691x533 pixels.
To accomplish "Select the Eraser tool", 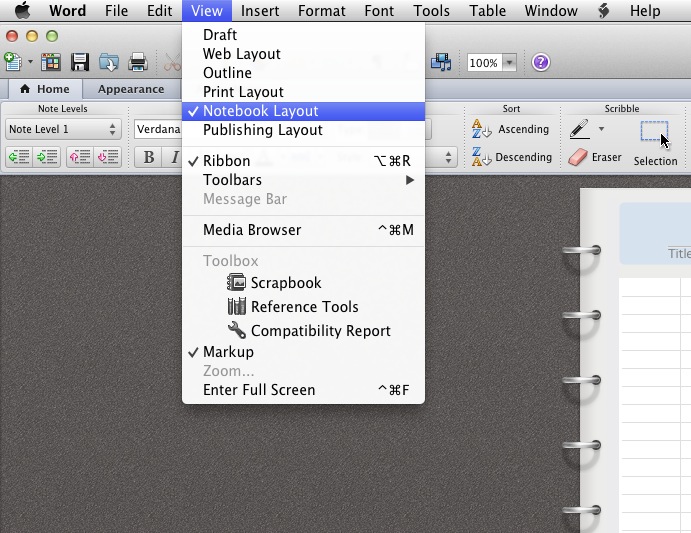I will pyautogui.click(x=595, y=157).
